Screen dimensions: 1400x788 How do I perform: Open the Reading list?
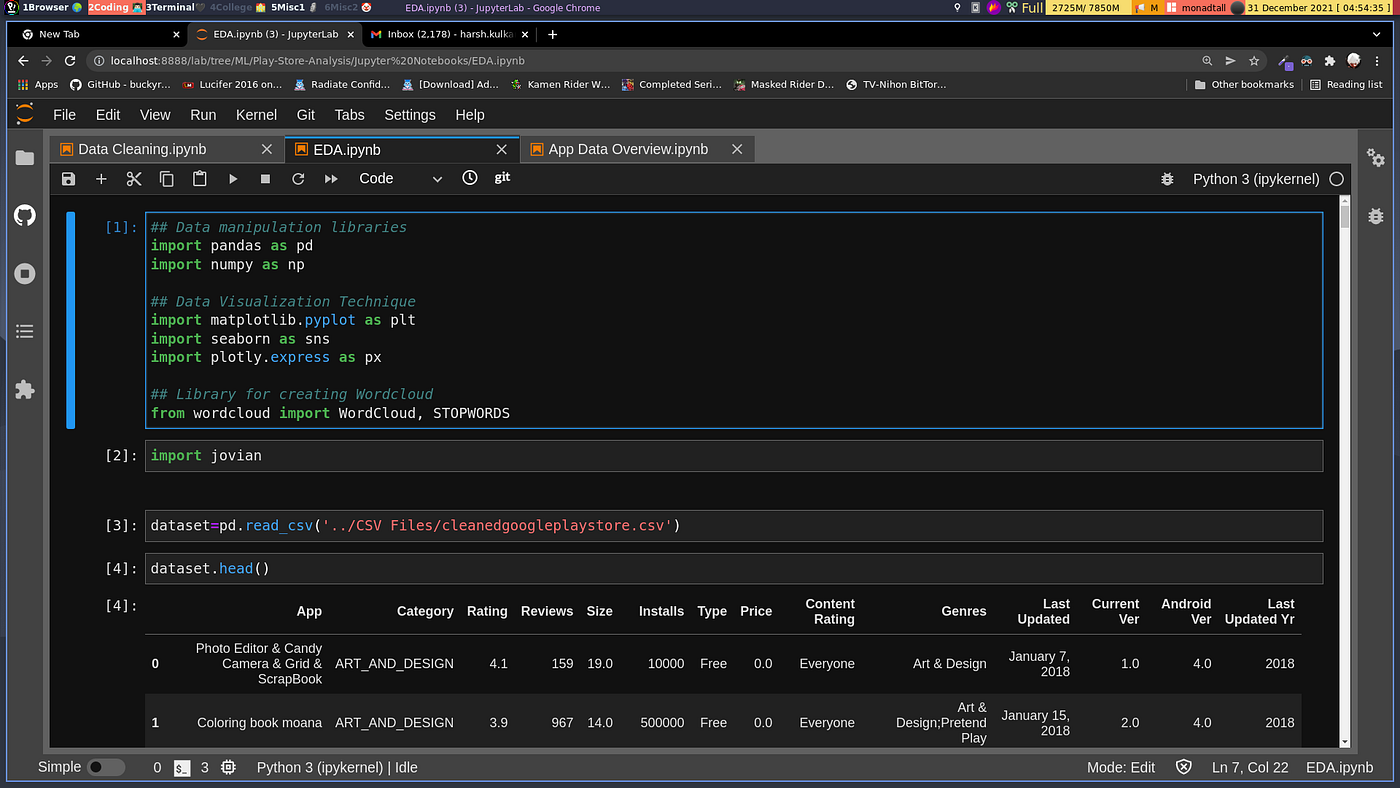click(x=1346, y=85)
